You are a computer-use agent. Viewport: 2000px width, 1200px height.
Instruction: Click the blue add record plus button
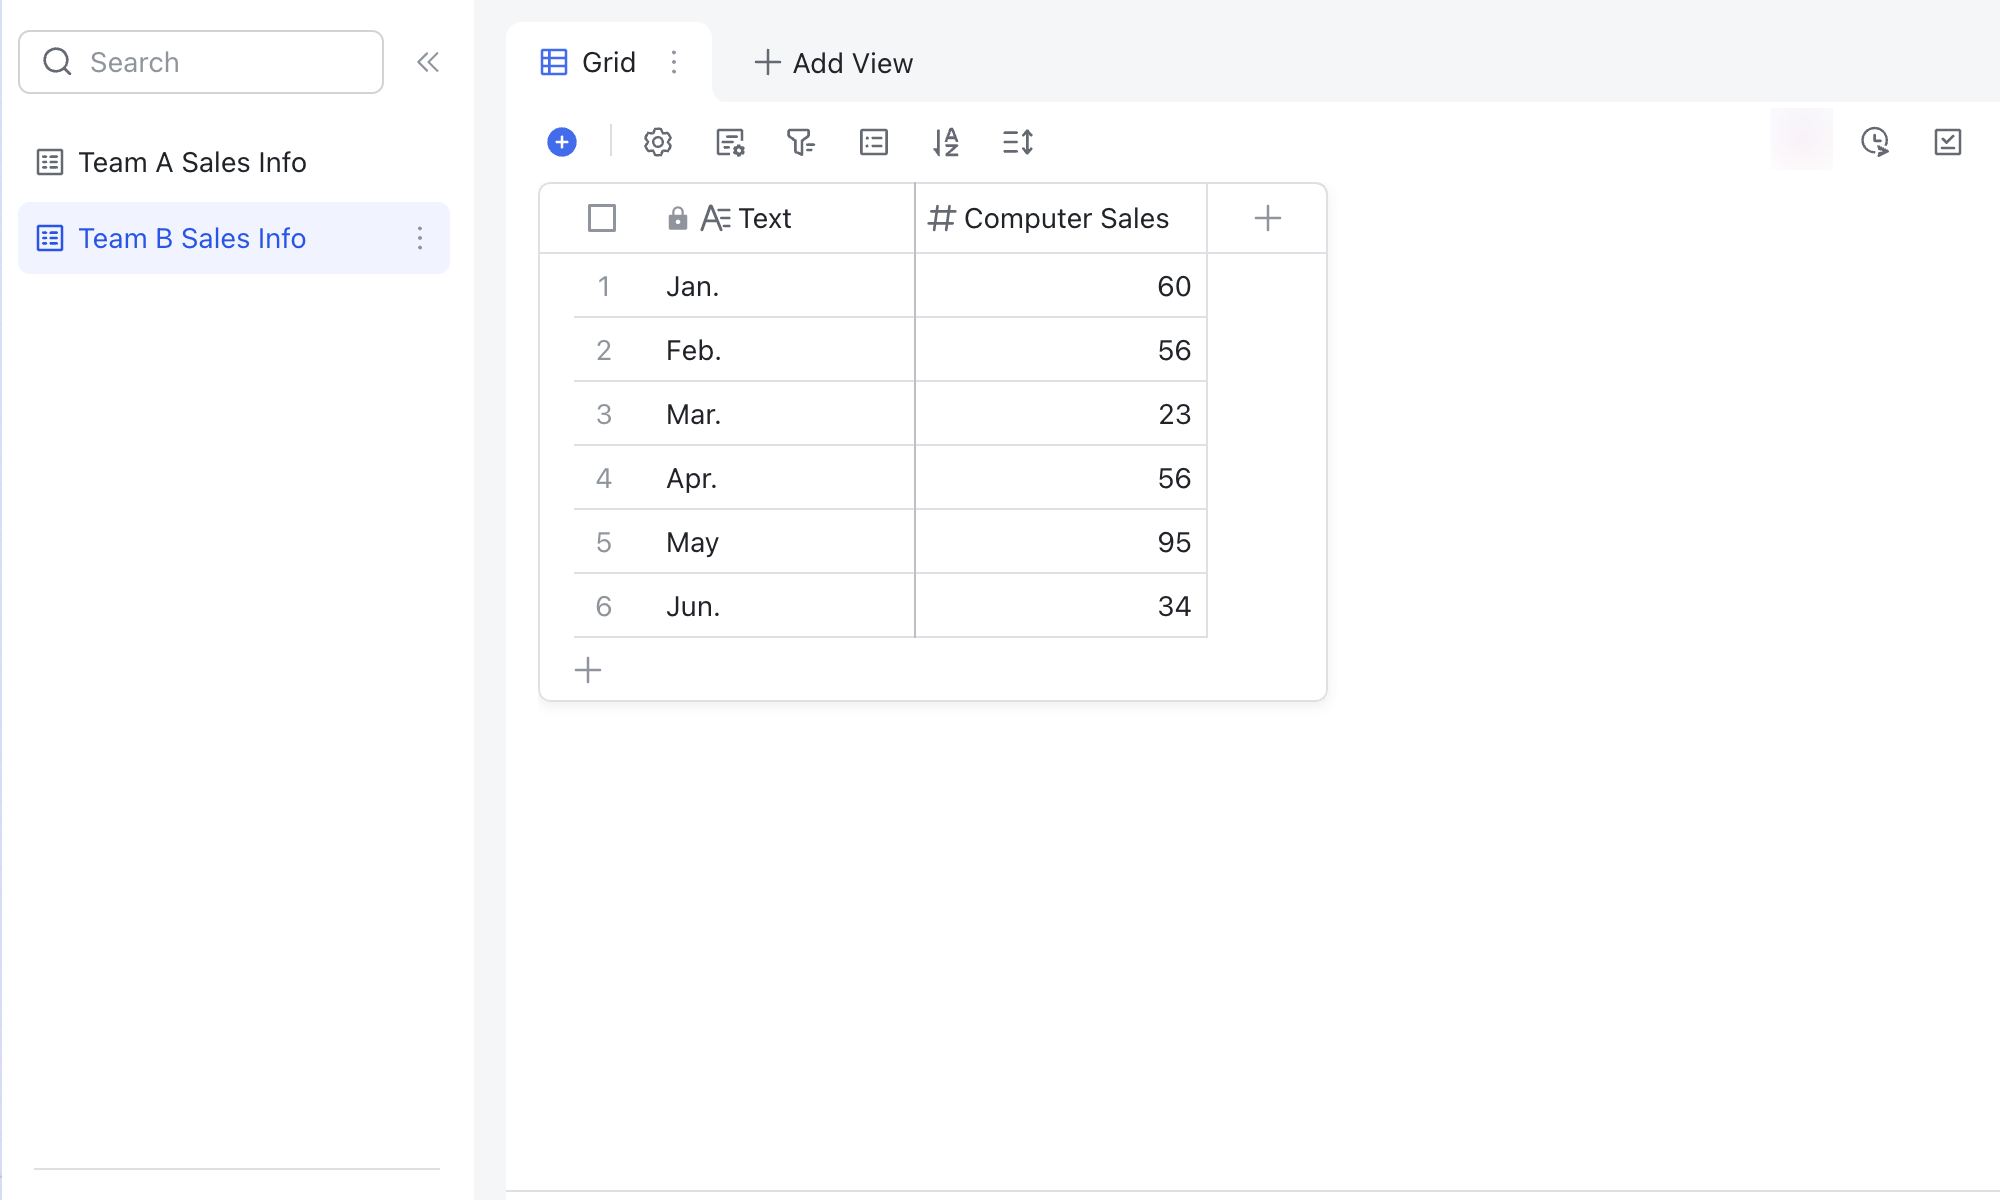(562, 142)
